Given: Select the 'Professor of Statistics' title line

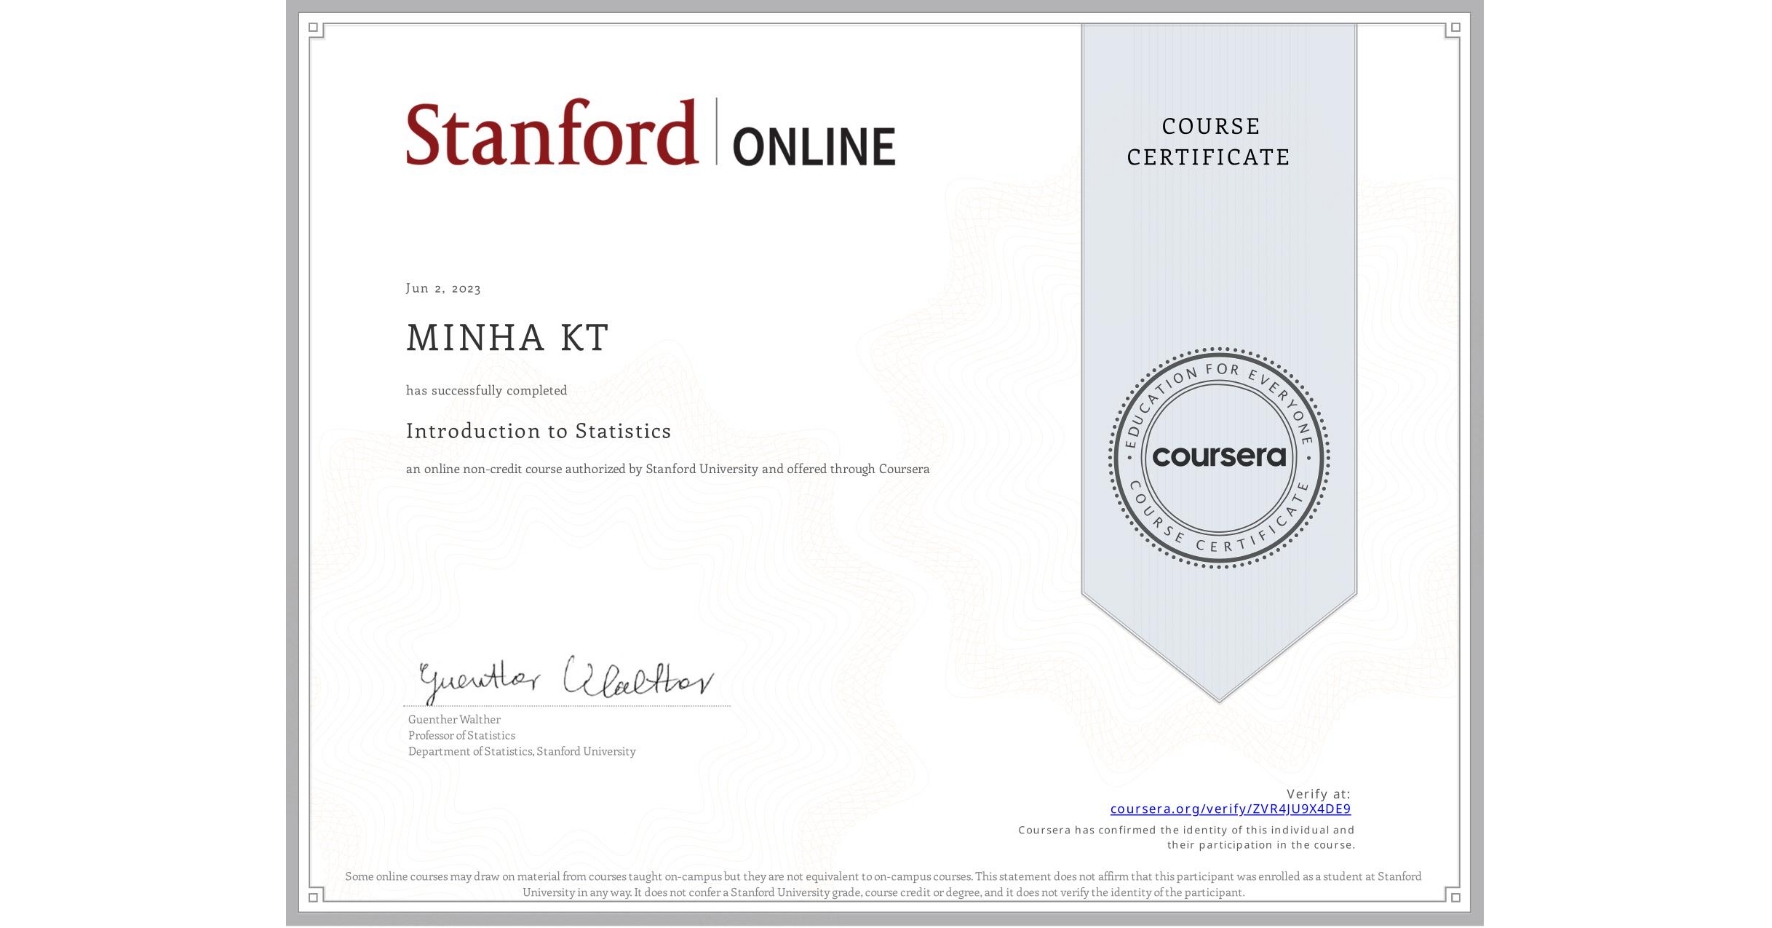Looking at the screenshot, I should pyautogui.click(x=461, y=735).
